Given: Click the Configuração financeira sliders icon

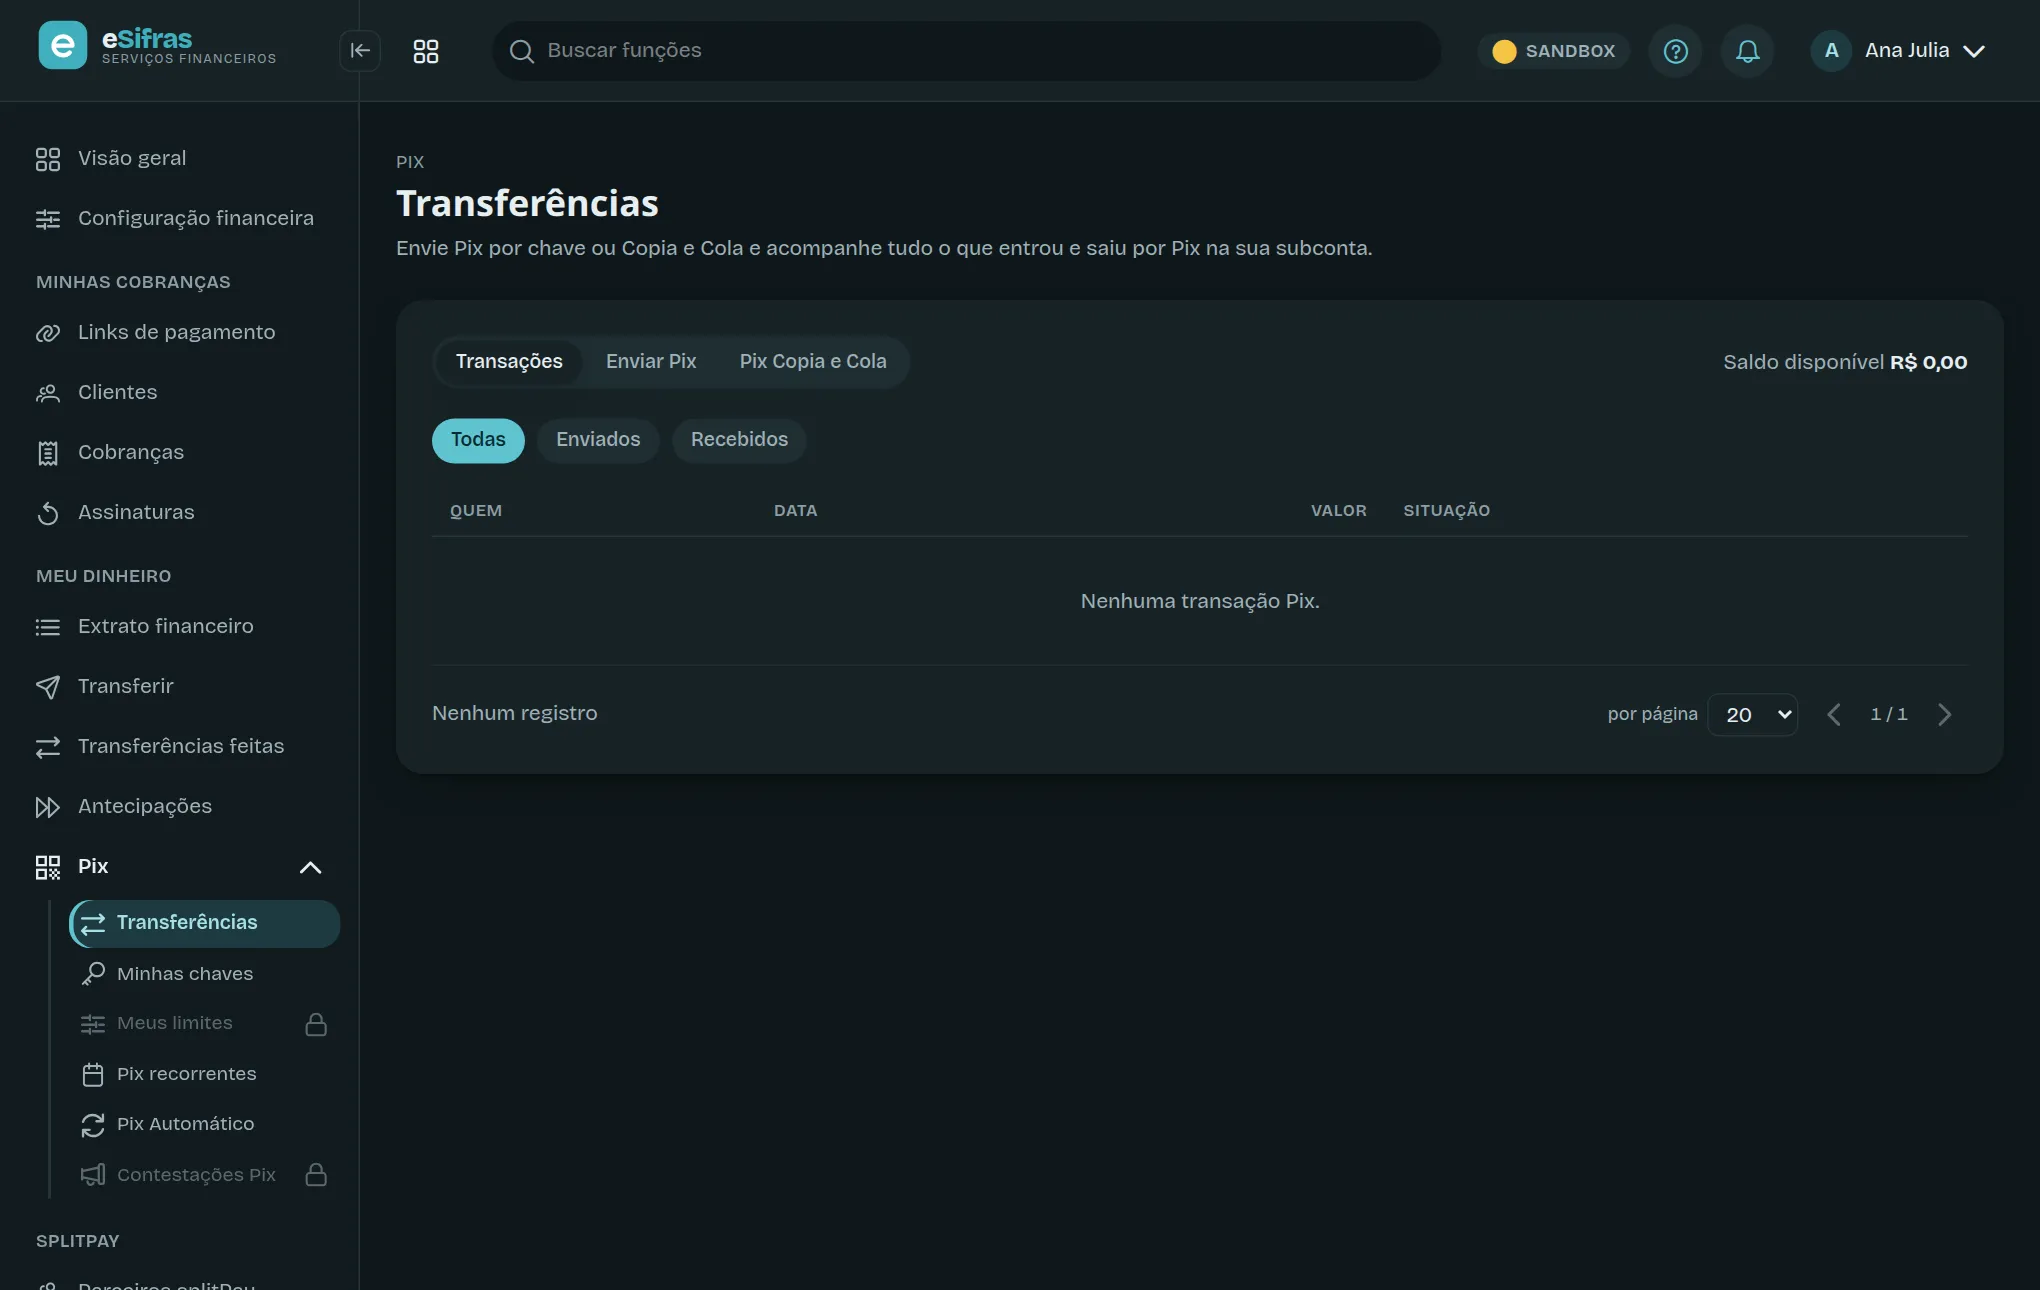Looking at the screenshot, I should [48, 219].
